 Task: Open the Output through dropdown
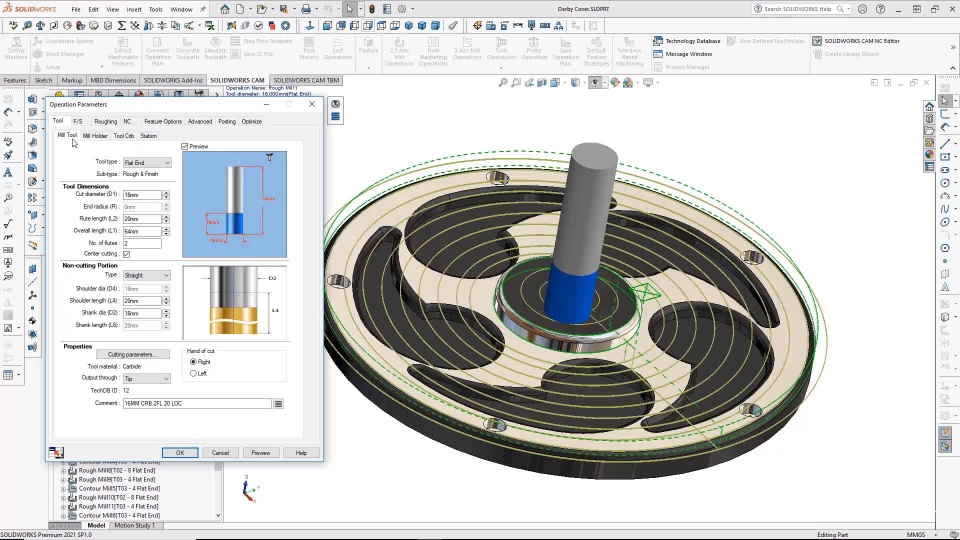(146, 379)
